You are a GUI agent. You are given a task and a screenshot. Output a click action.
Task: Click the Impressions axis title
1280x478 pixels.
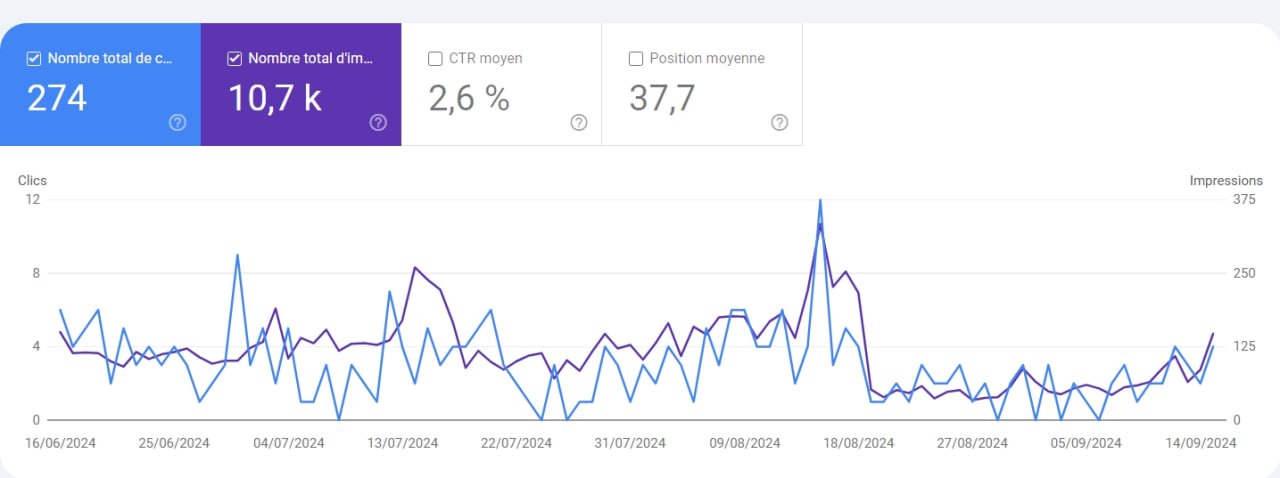[1226, 181]
